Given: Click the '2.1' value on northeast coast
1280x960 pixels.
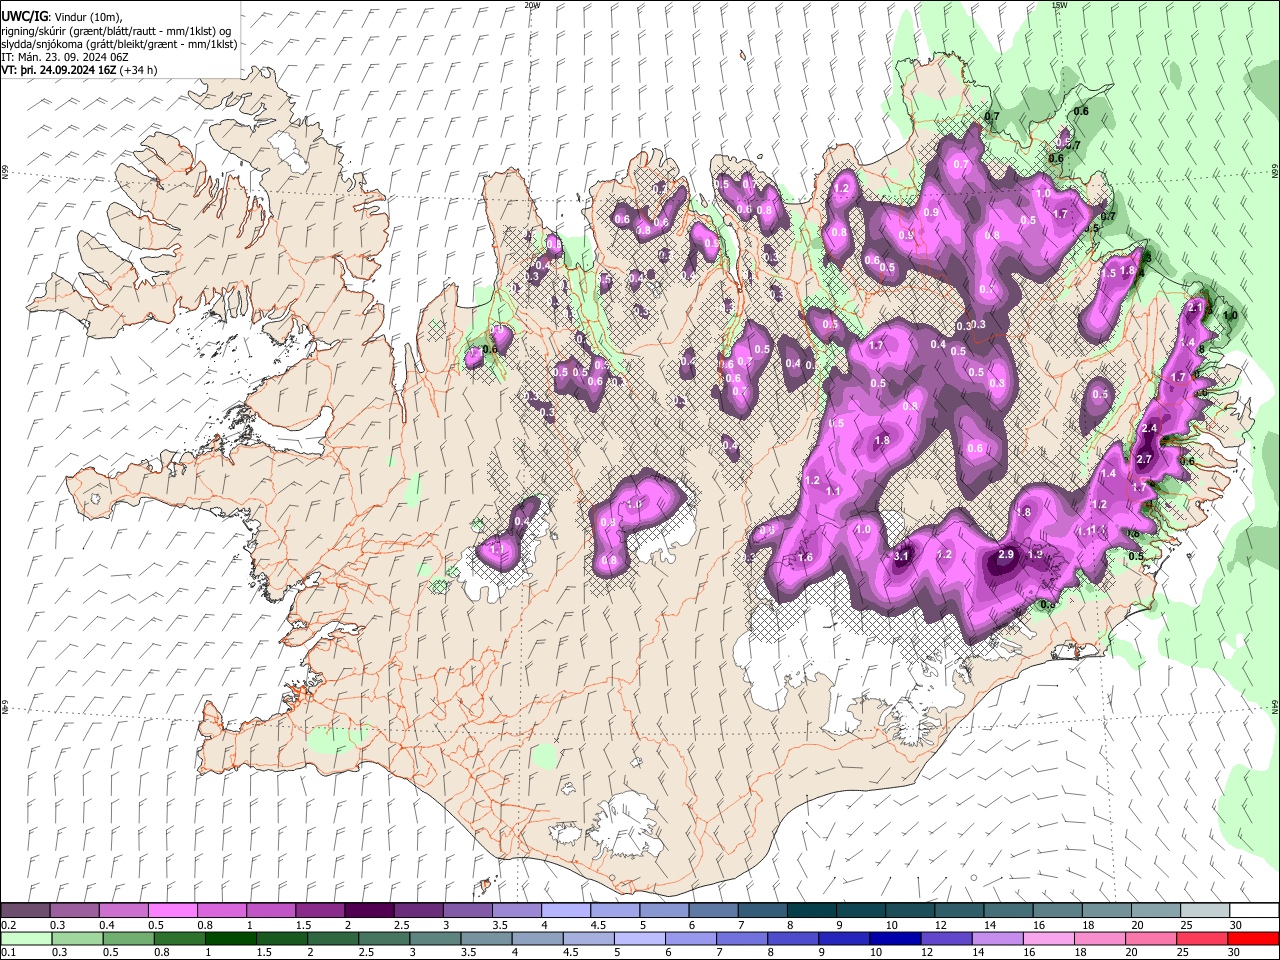Looking at the screenshot, I should (x=1195, y=309).
